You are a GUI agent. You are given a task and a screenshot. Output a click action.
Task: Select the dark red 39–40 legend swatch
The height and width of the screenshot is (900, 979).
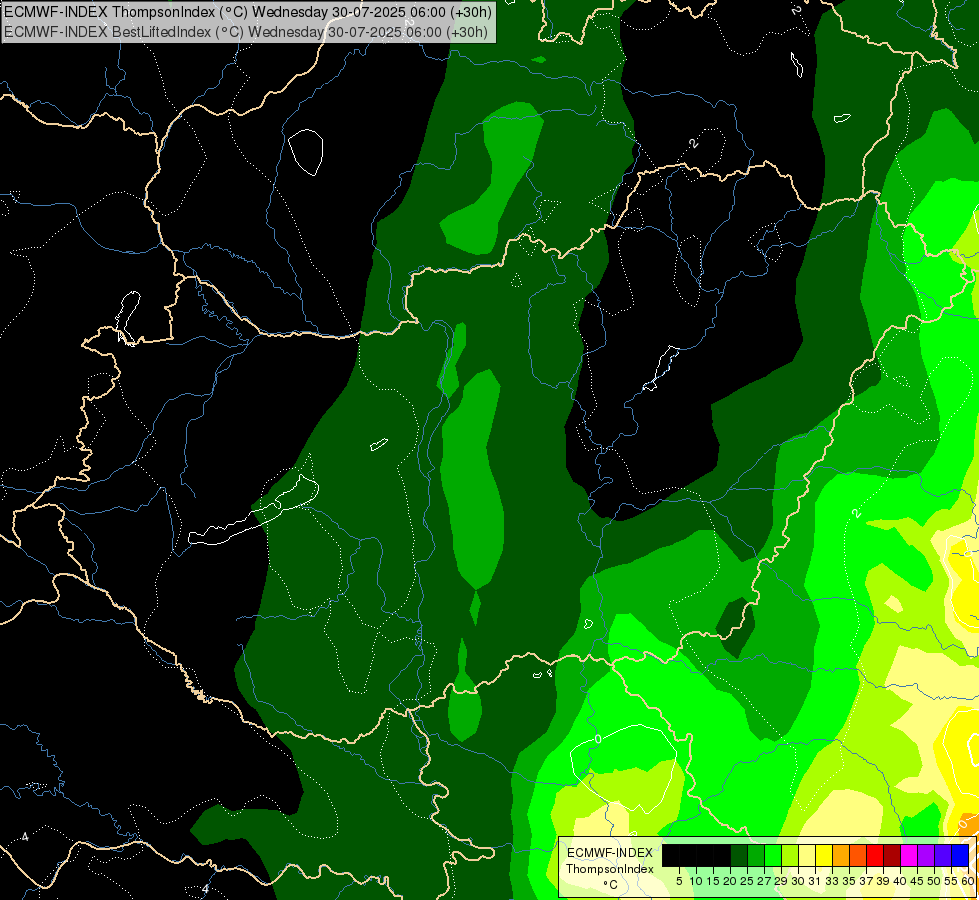click(892, 855)
